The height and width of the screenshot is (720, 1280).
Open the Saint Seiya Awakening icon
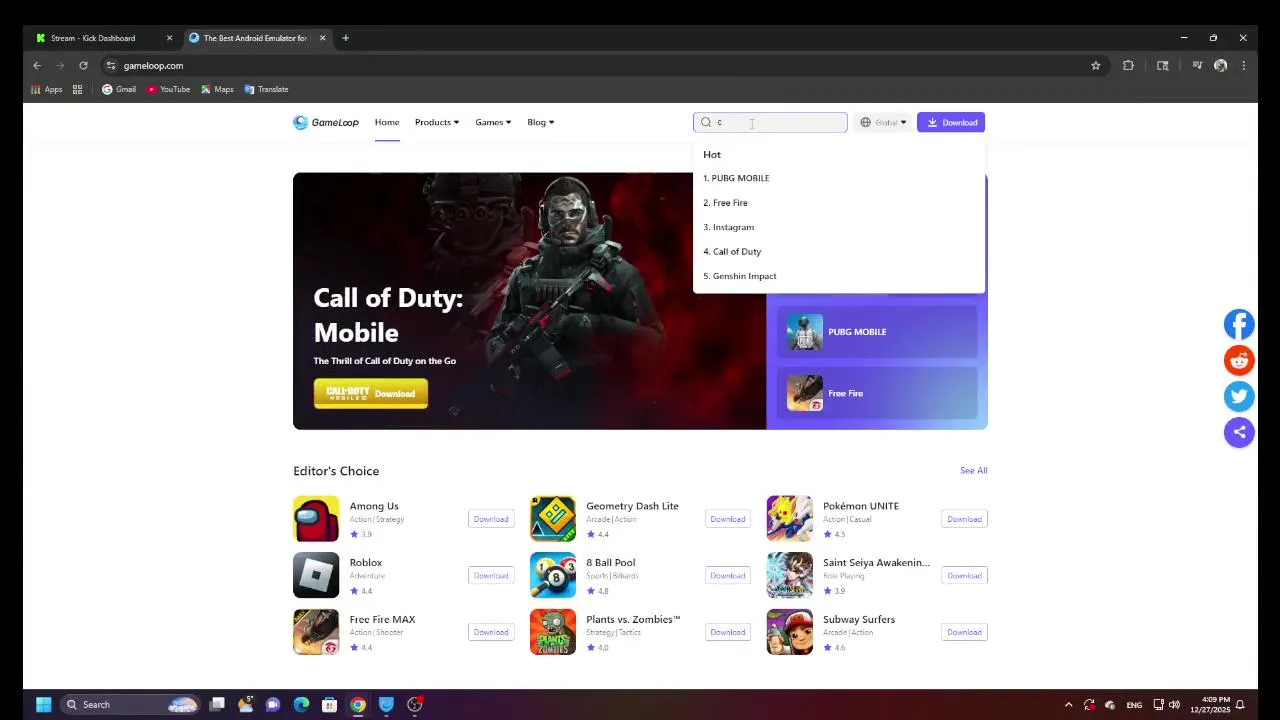pyautogui.click(x=789, y=575)
